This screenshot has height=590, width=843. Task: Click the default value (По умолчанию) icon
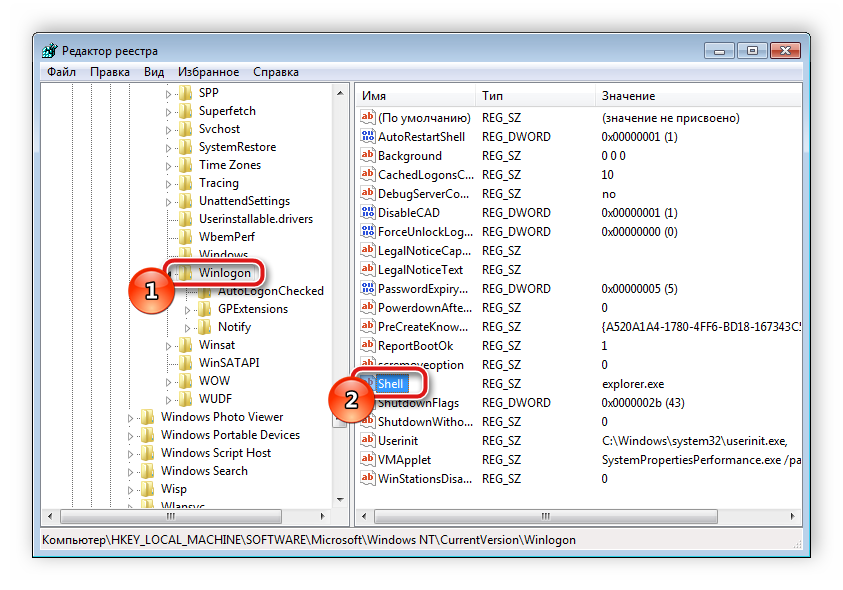coord(368,117)
